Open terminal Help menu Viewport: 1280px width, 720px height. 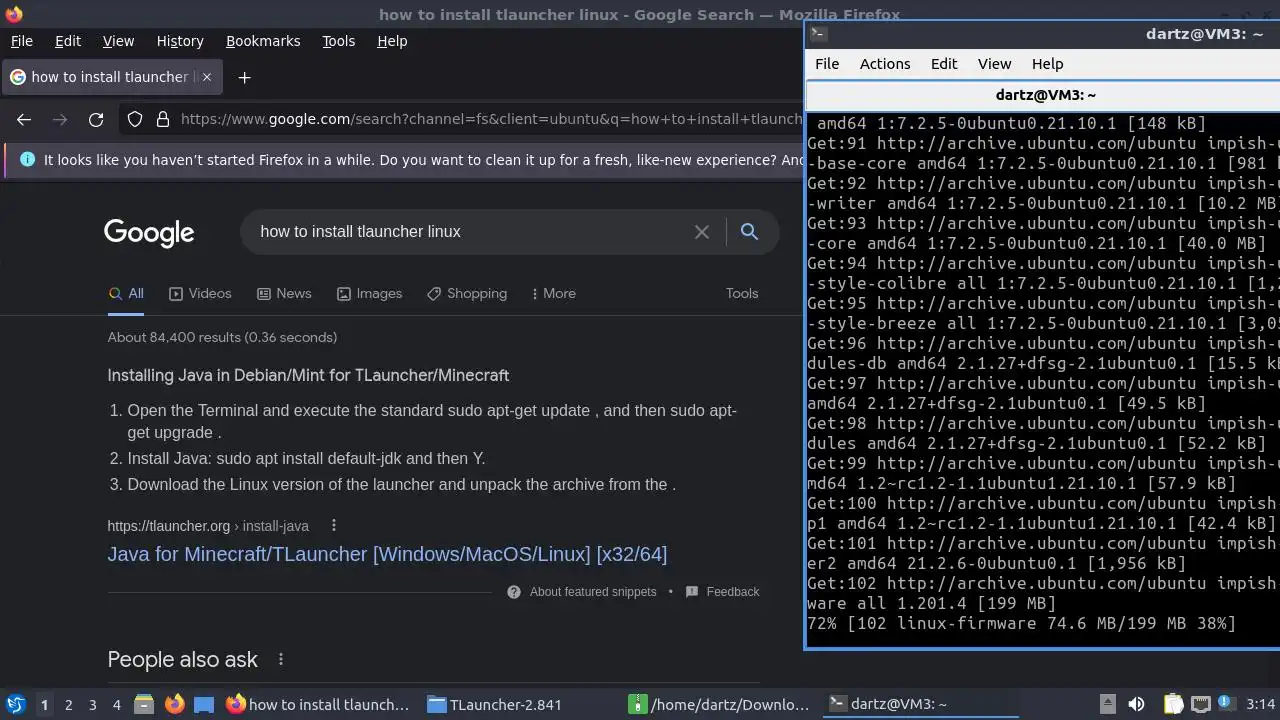[1047, 64]
